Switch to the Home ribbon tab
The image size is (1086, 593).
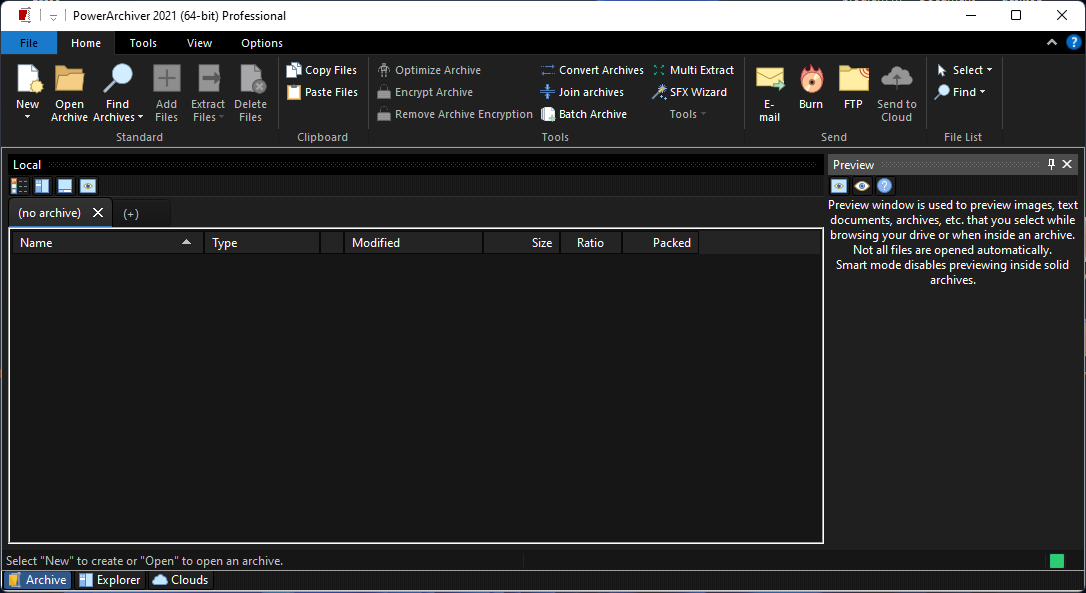coord(86,43)
